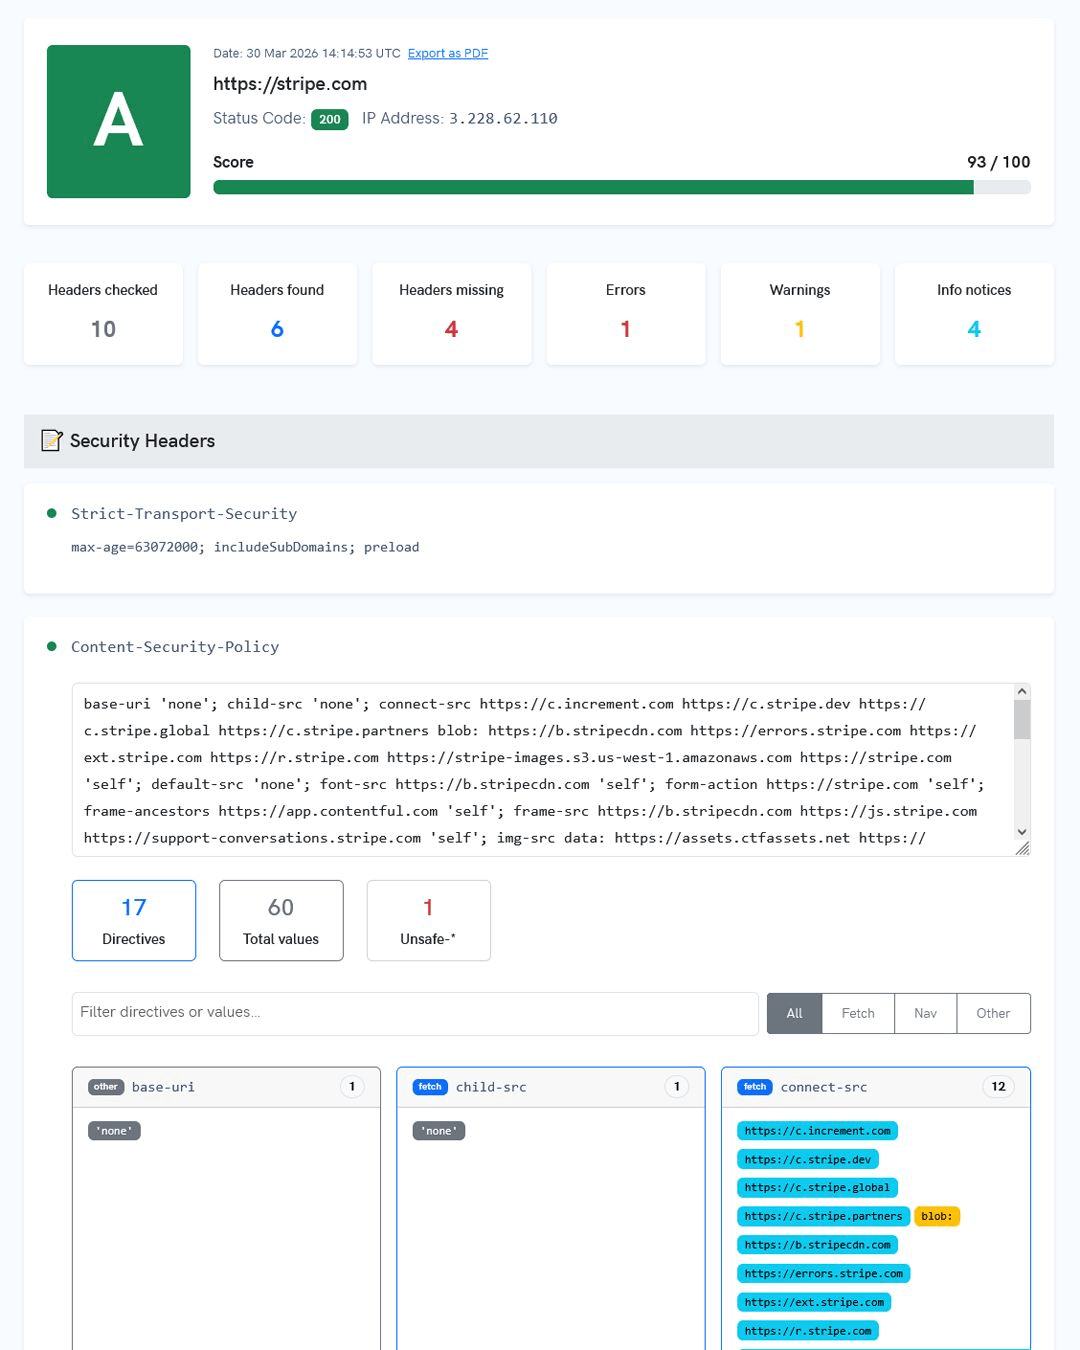Select the Nav filter tab

coord(925,1013)
